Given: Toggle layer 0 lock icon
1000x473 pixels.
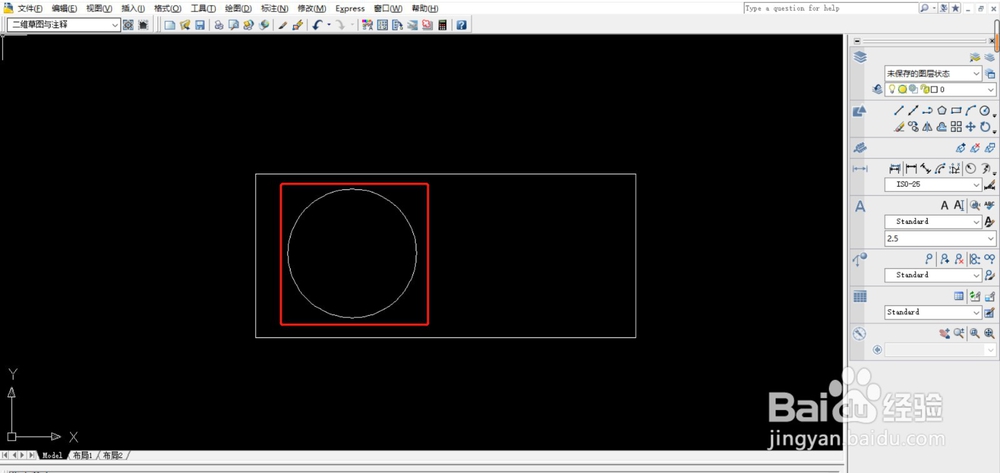Looking at the screenshot, I should pos(924,90).
